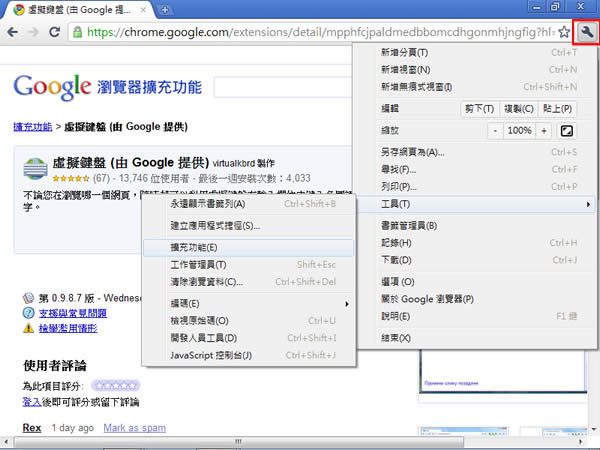The width and height of the screenshot is (600, 450).
Task: Open the 支援與常見問題 link
Action: 73,313
